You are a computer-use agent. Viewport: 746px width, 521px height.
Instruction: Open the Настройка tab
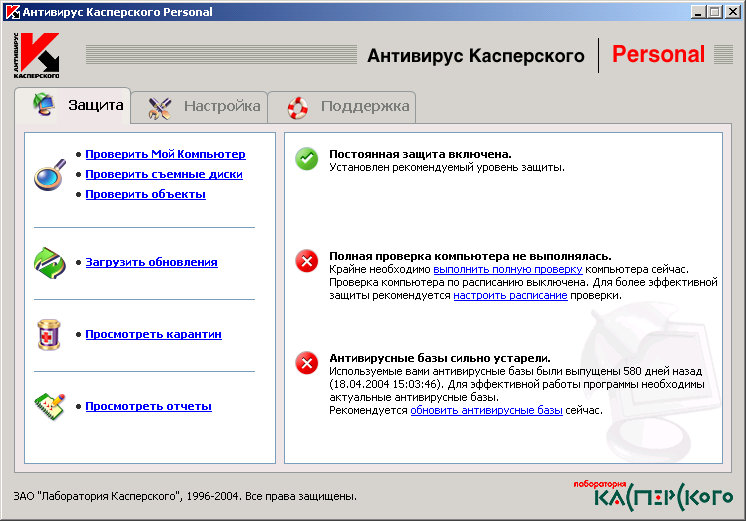pyautogui.click(x=199, y=107)
